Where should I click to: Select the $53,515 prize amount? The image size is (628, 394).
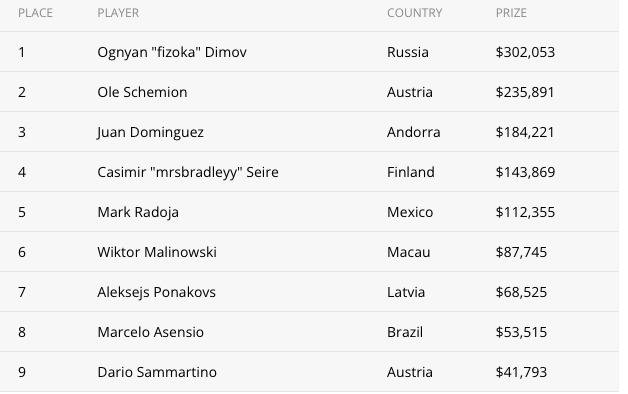coord(521,332)
